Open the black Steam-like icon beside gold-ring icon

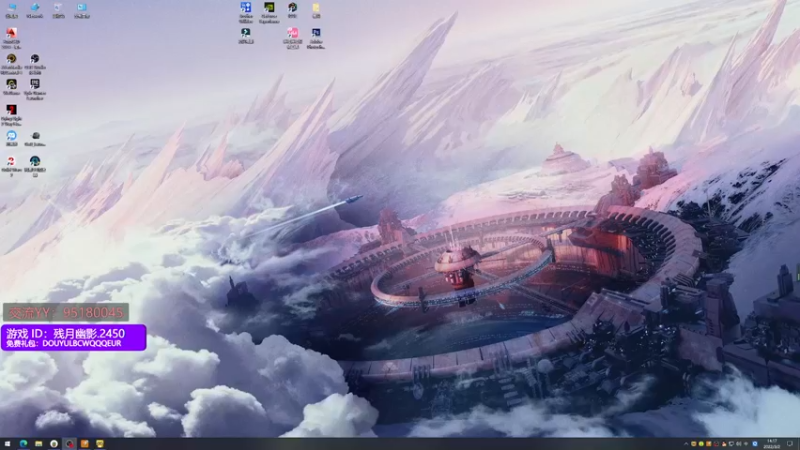(x=35, y=64)
